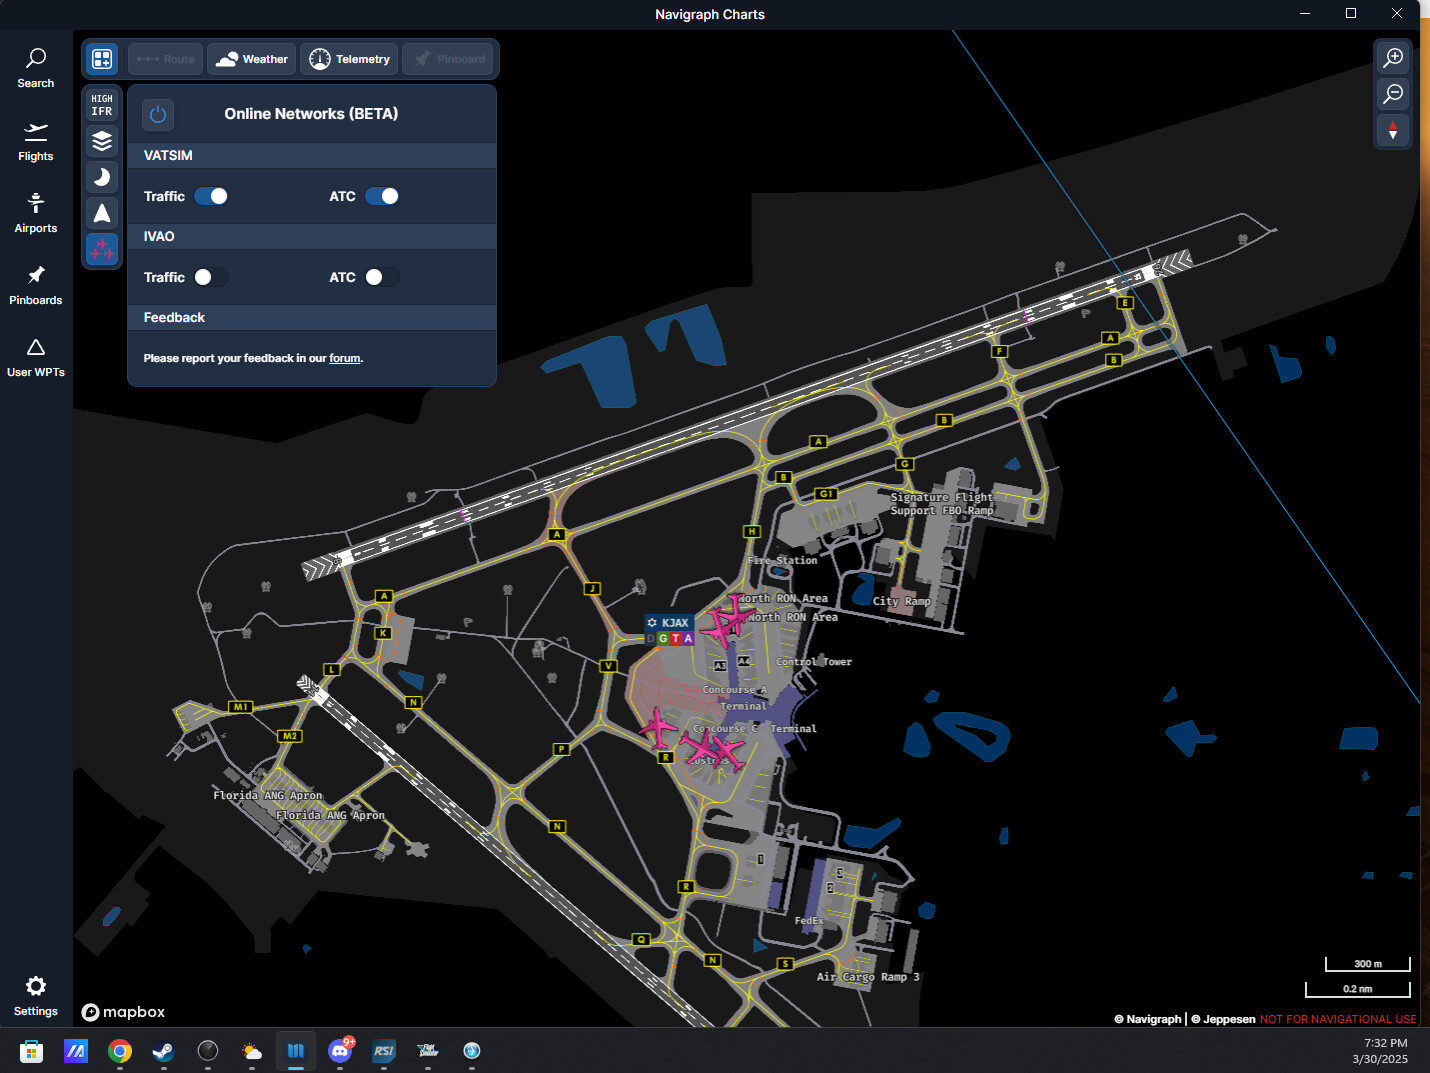Image resolution: width=1430 pixels, height=1073 pixels.
Task: Click the panel layout icon beside Route
Action: (102, 59)
